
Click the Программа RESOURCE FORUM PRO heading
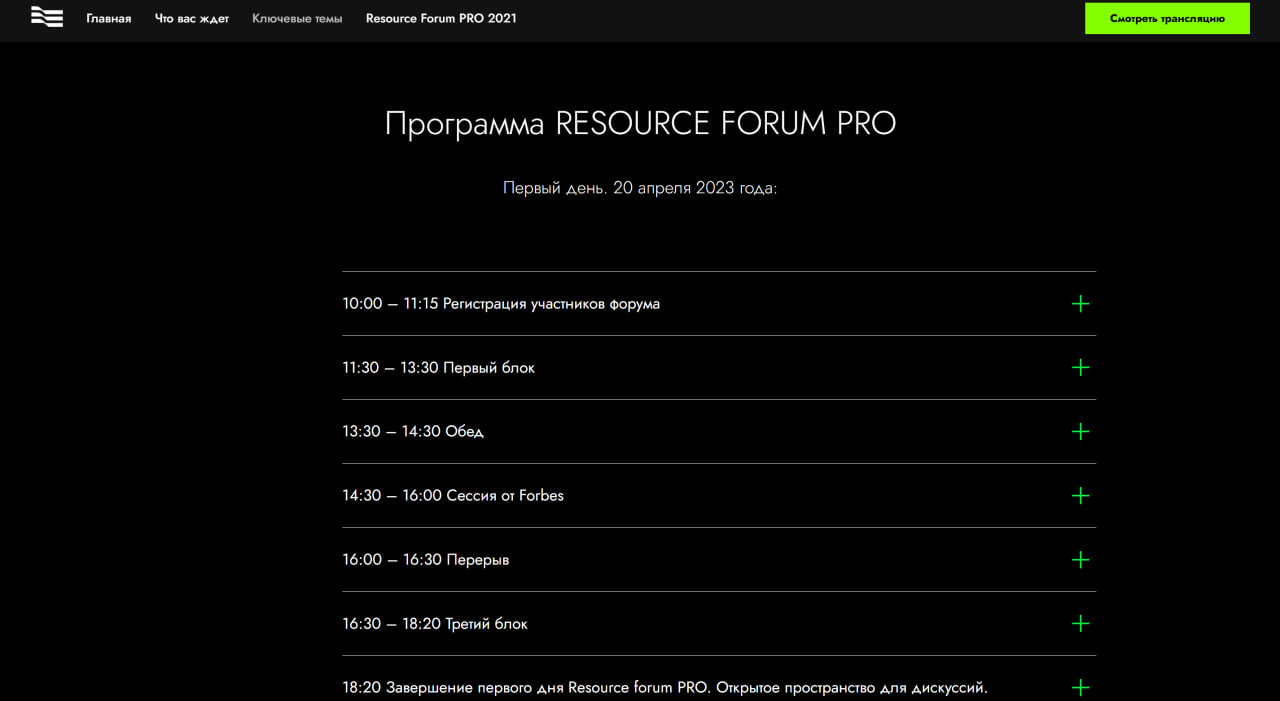pos(640,124)
